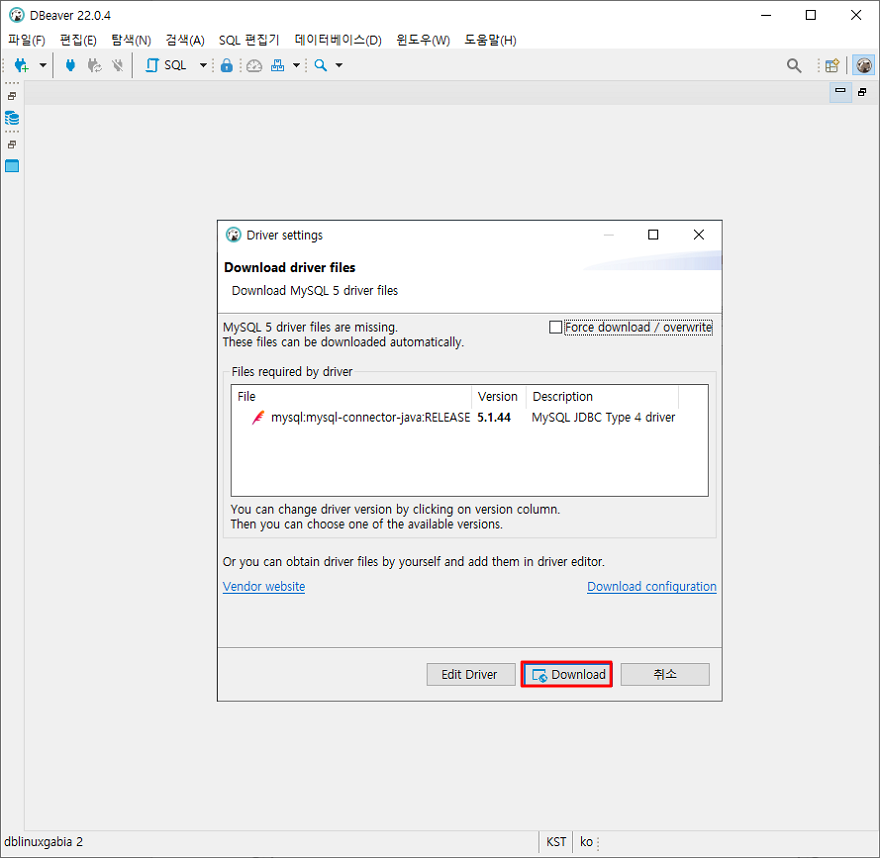
Task: Click the Download button
Action: [x=567, y=675]
